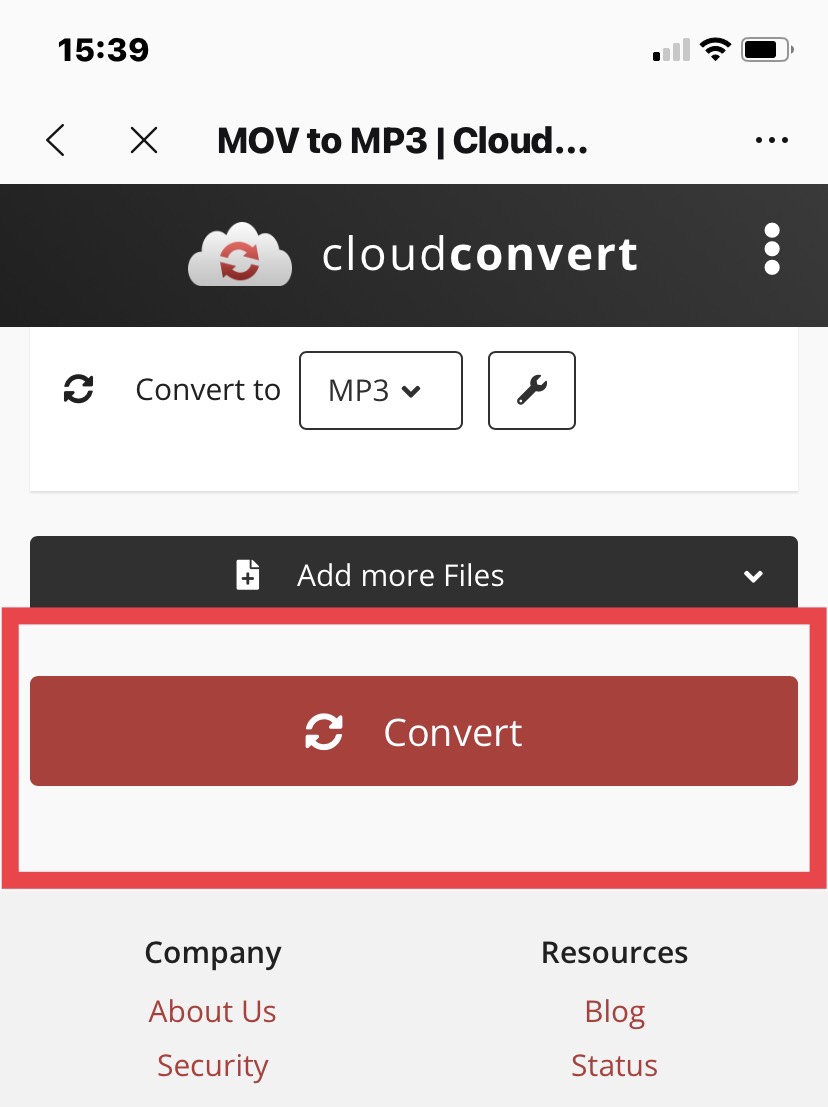Viewport: 828px width, 1107px height.
Task: Tap the cloudconvert cloud logo
Action: pos(240,254)
